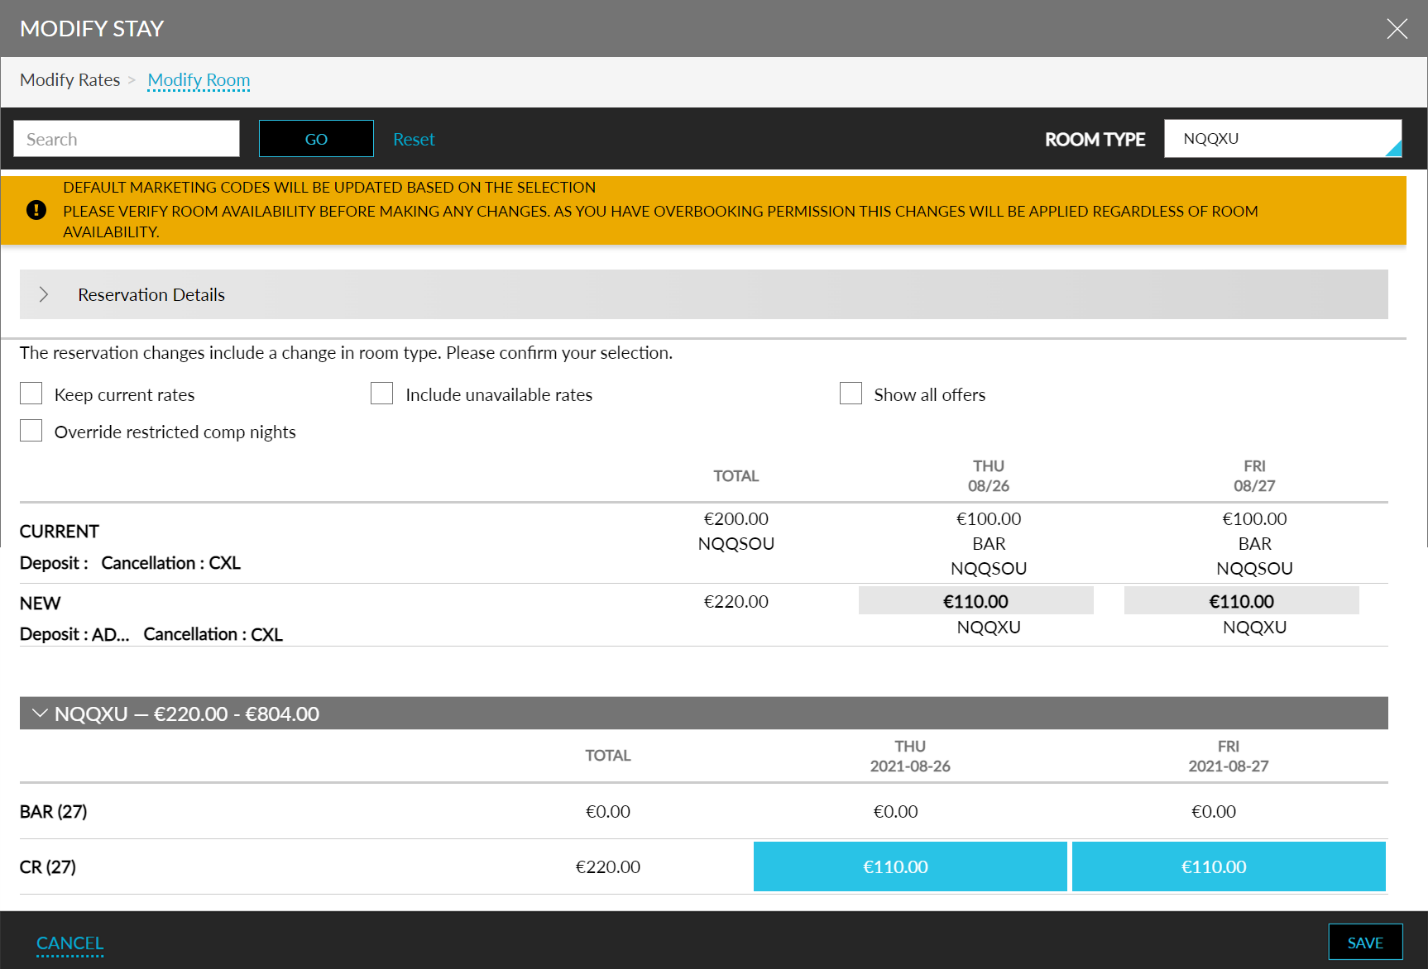Select CR rate €110.00 for Thursday
Screen dimensions: 1428x969
(x=910, y=866)
